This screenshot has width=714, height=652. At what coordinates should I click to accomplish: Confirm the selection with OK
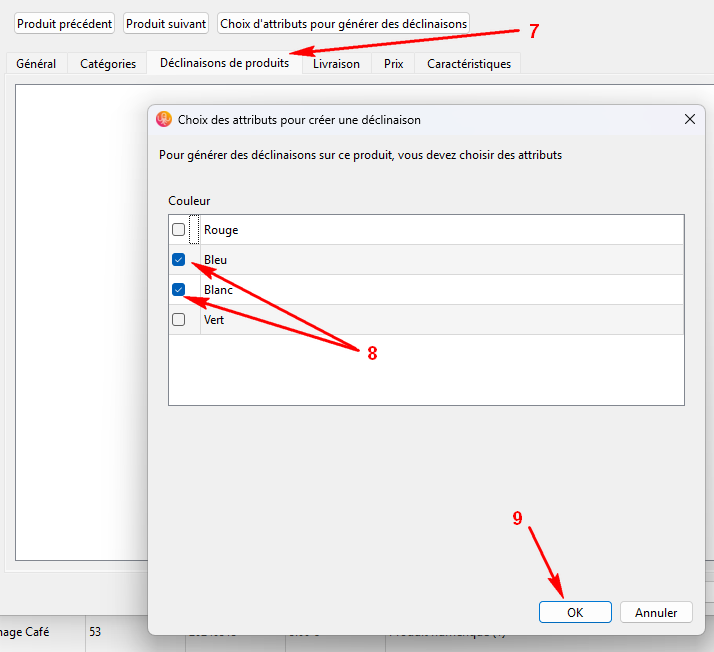point(575,613)
